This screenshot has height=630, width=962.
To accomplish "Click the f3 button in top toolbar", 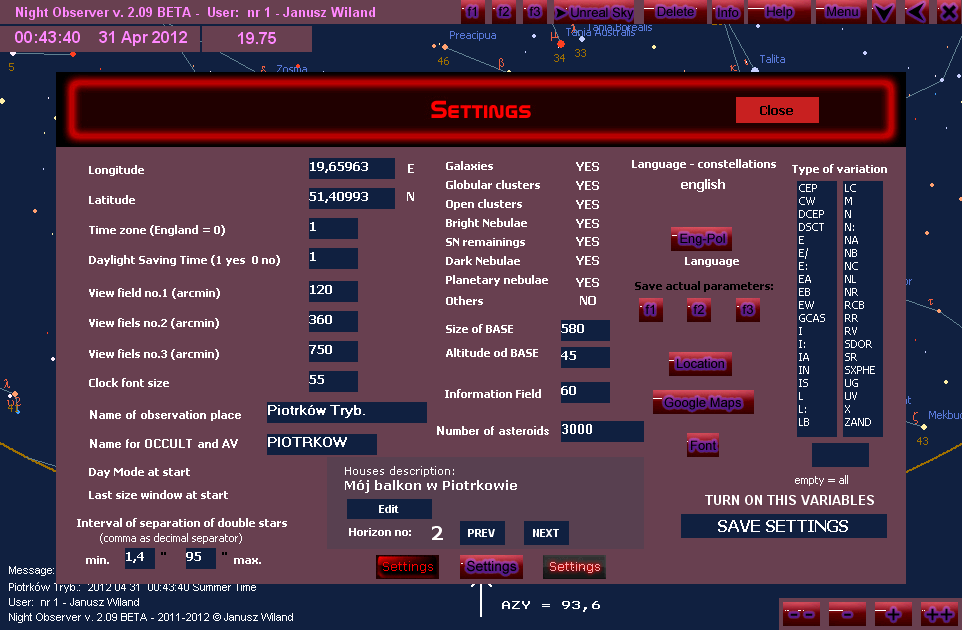I will (534, 12).
